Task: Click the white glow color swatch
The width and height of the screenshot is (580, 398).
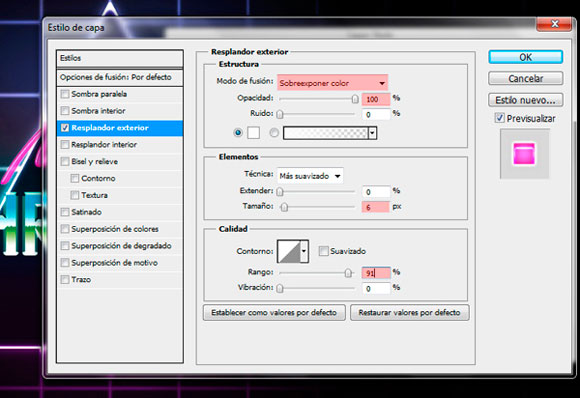Action: (253, 132)
